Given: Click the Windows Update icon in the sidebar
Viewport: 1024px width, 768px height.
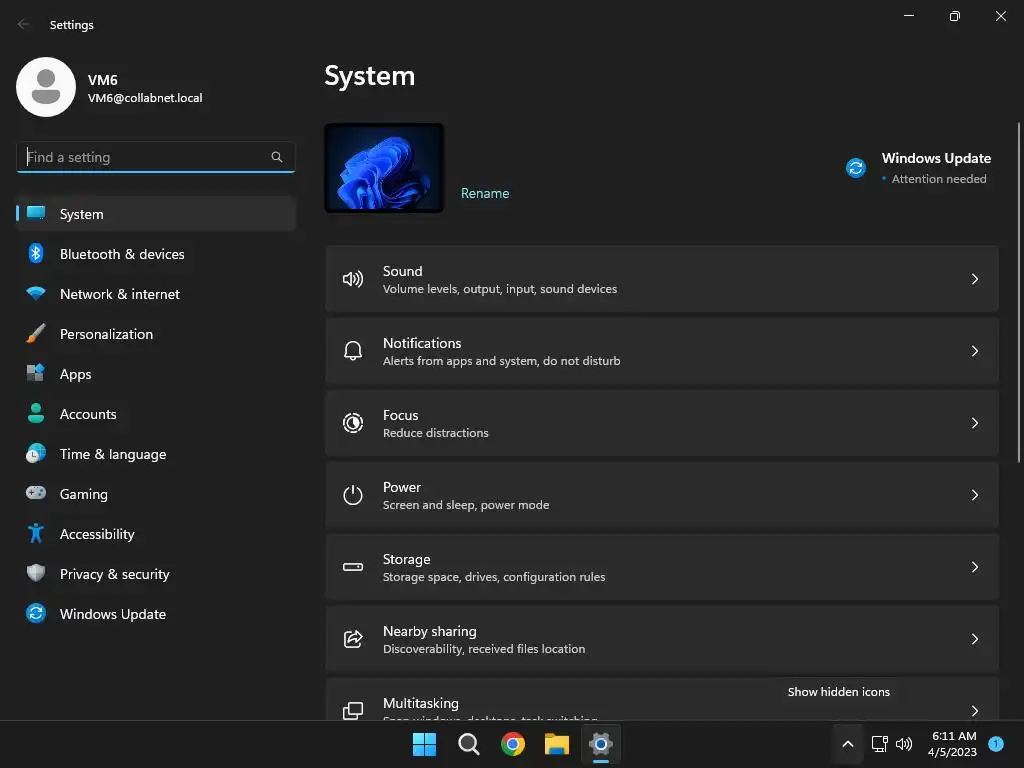Looking at the screenshot, I should pyautogui.click(x=36, y=613).
